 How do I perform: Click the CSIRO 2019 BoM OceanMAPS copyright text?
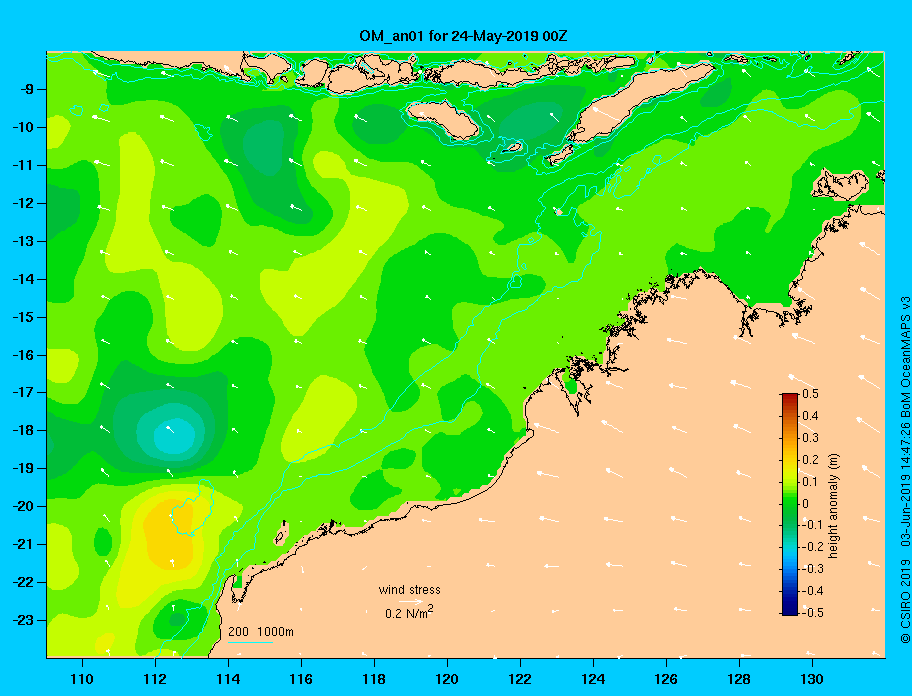pos(904,470)
